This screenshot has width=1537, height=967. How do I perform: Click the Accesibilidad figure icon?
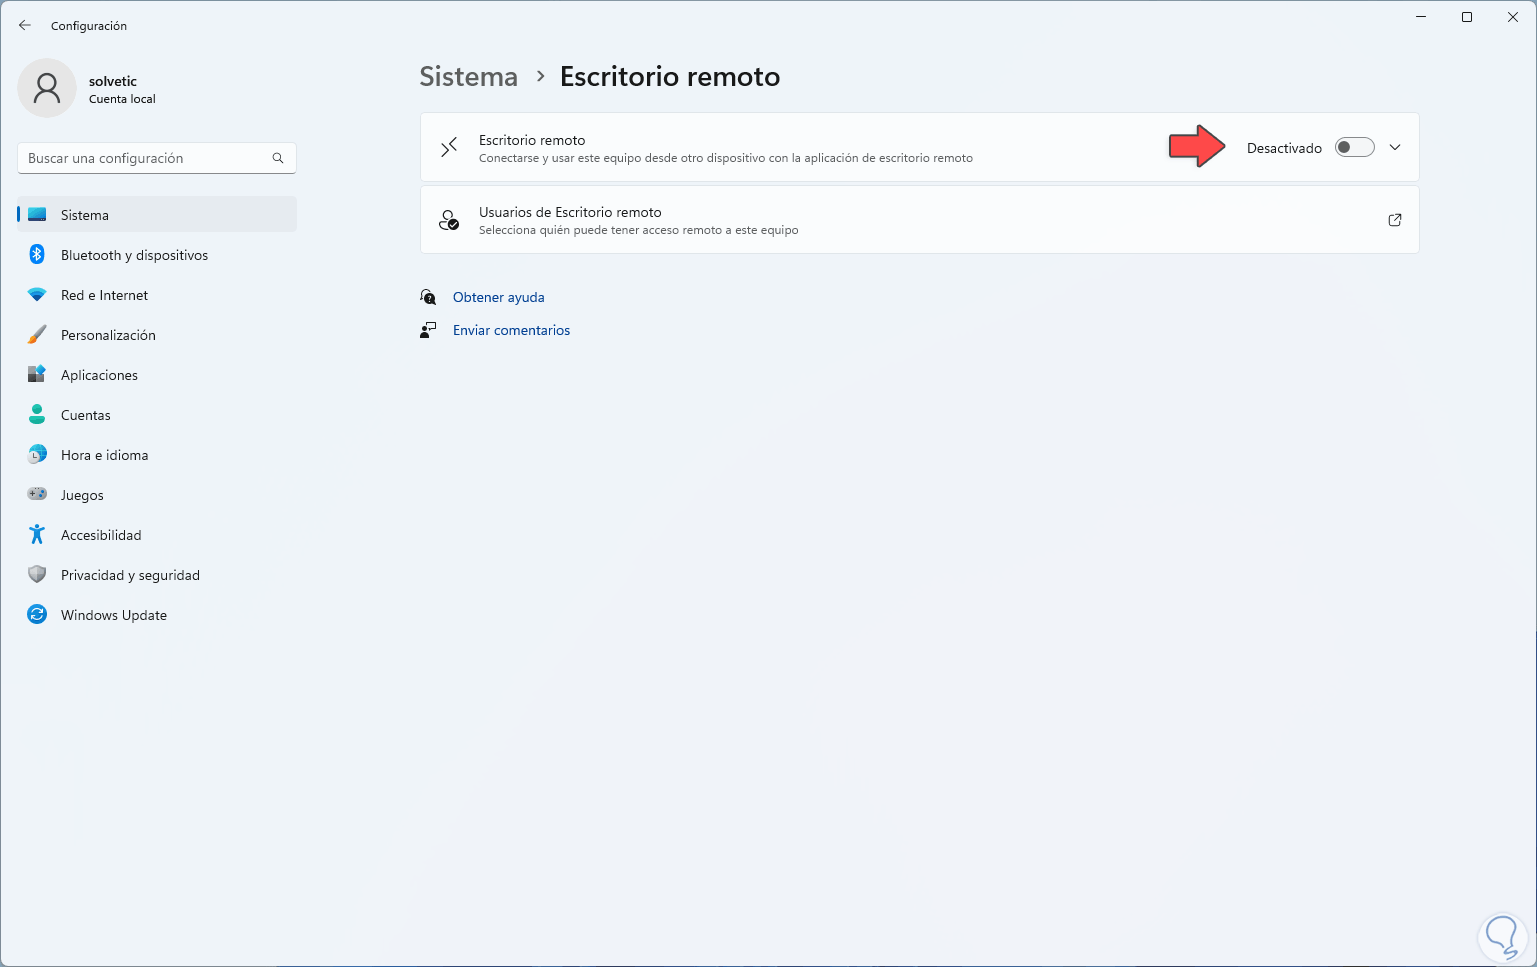pyautogui.click(x=37, y=535)
